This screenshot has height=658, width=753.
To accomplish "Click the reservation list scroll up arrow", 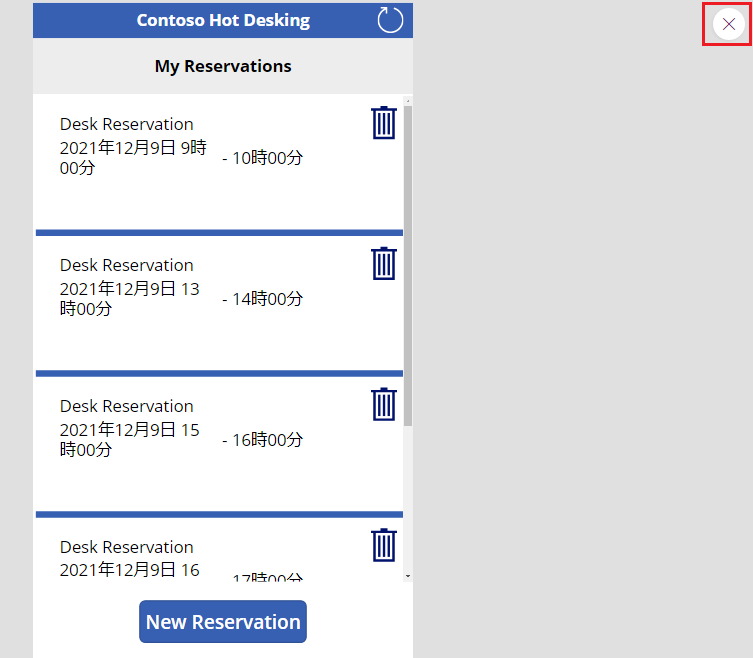I will [x=407, y=101].
